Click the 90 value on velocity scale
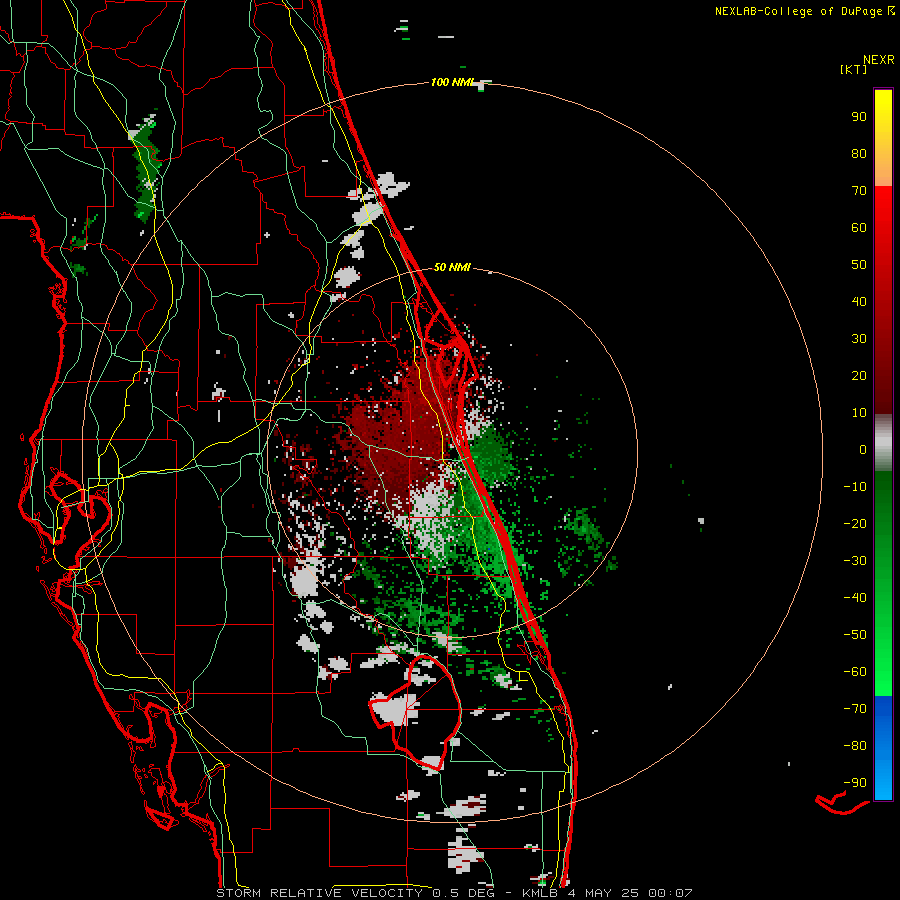 point(859,117)
